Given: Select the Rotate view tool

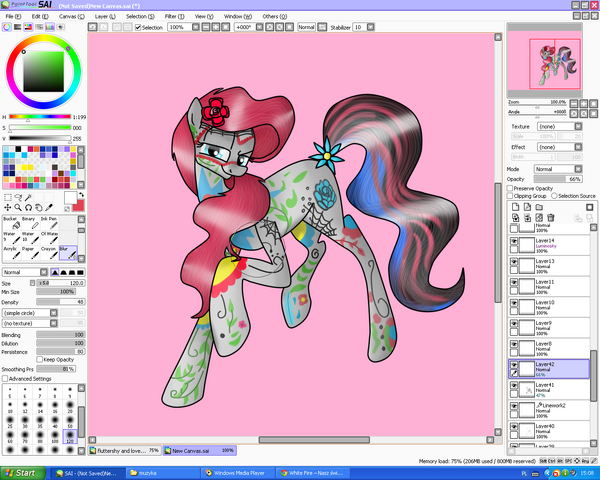Looking at the screenshot, I should coord(28,207).
